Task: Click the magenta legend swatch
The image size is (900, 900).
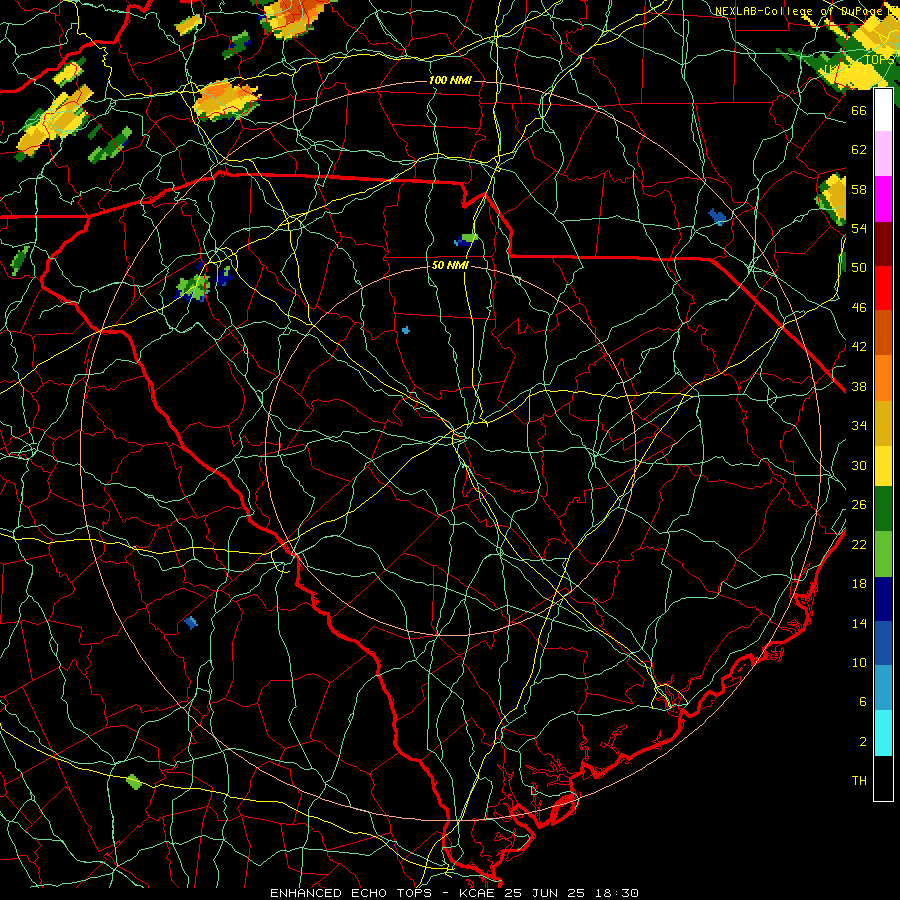Action: pyautogui.click(x=883, y=199)
